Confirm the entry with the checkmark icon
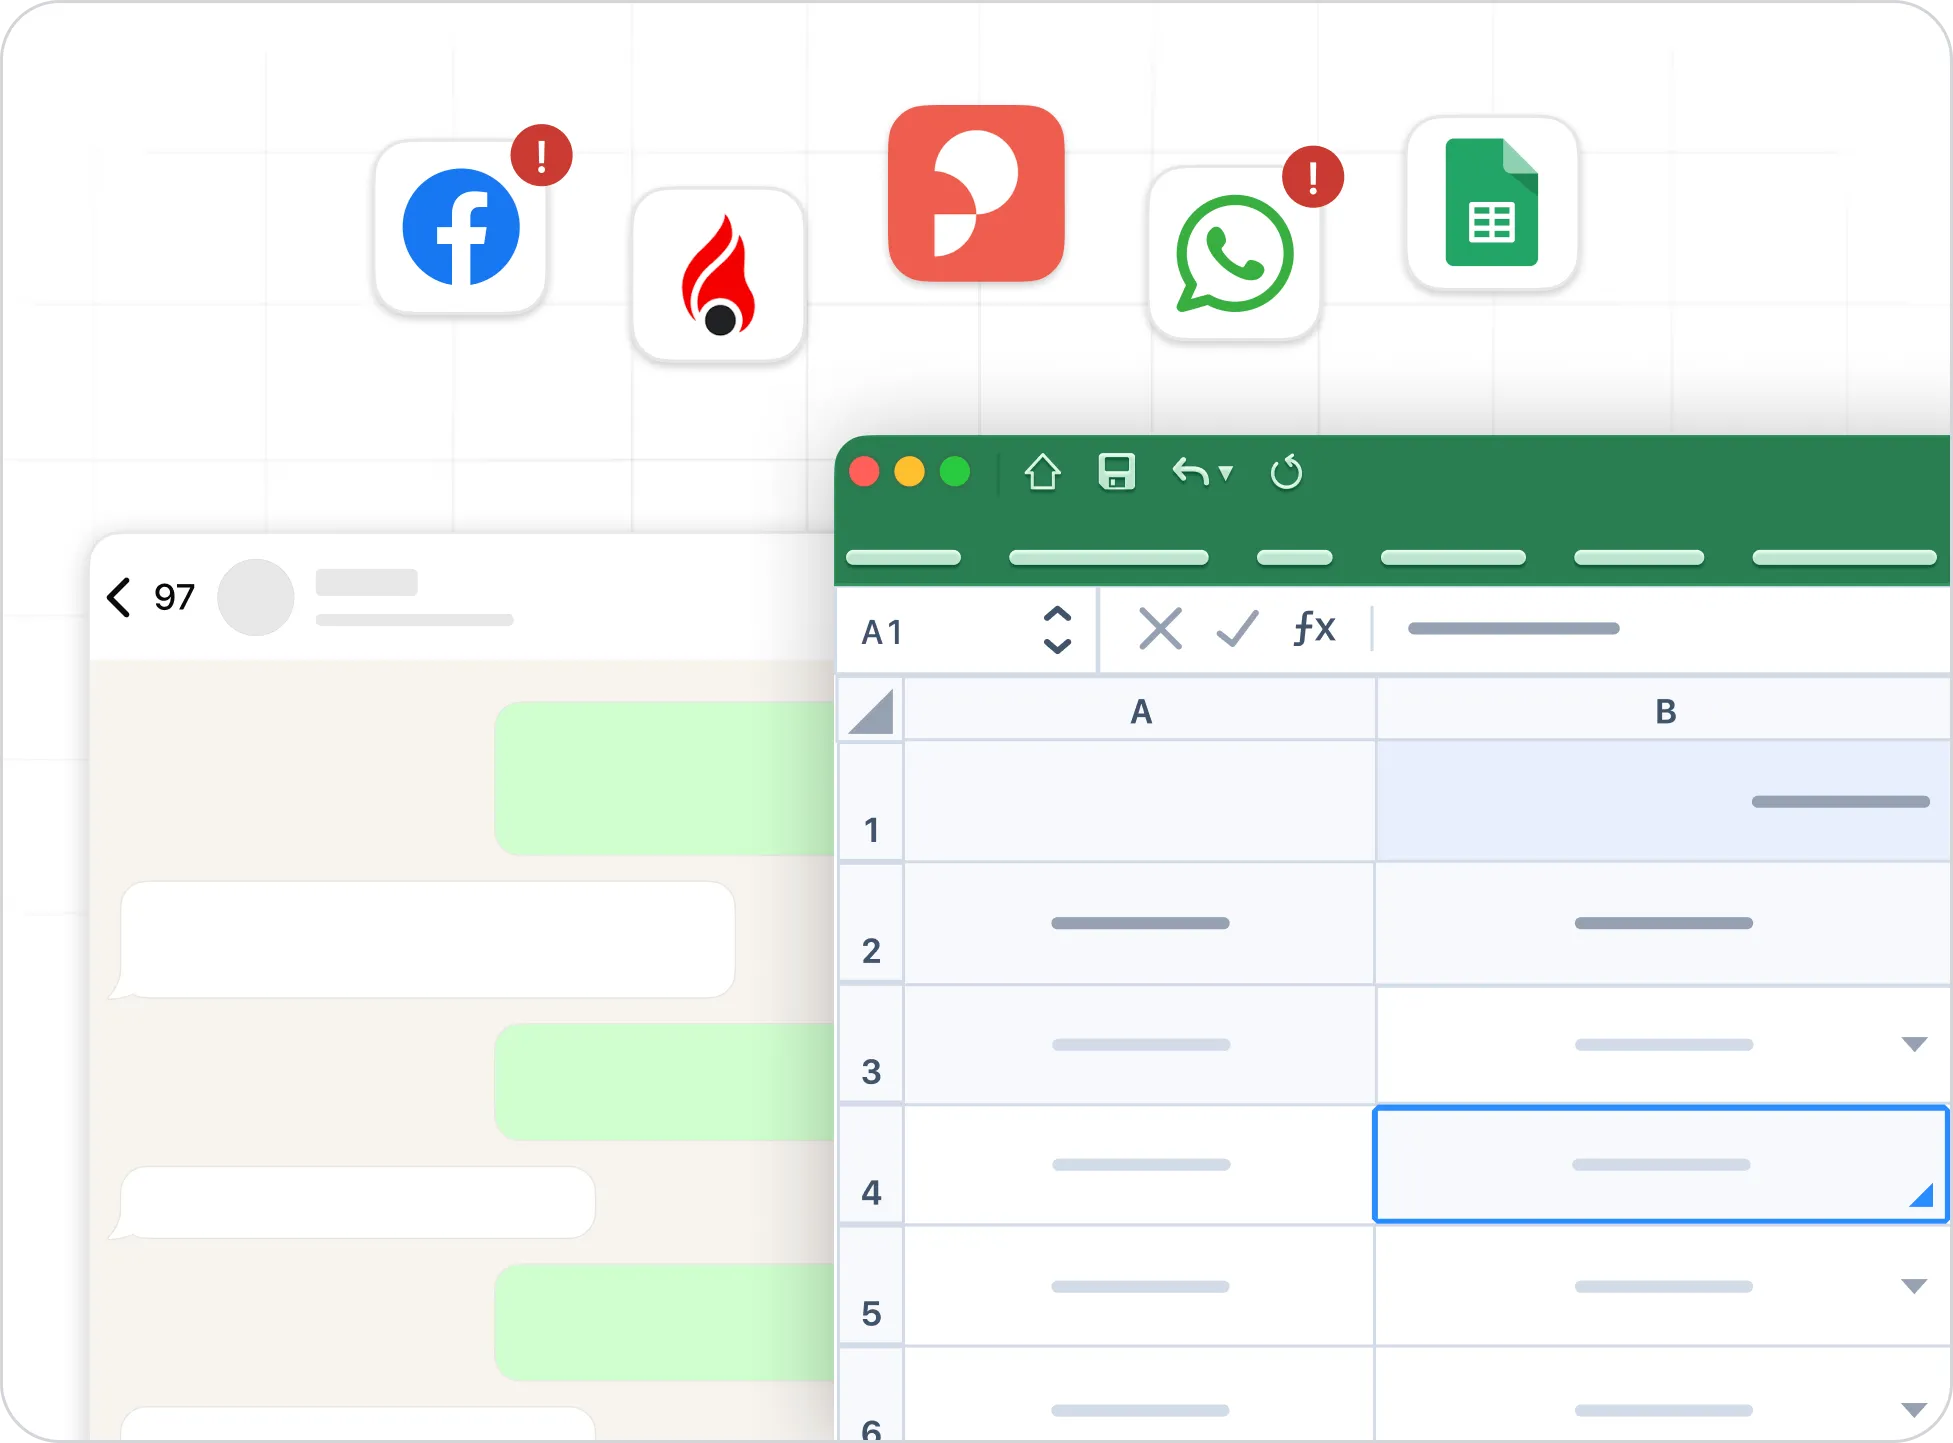 [1237, 629]
